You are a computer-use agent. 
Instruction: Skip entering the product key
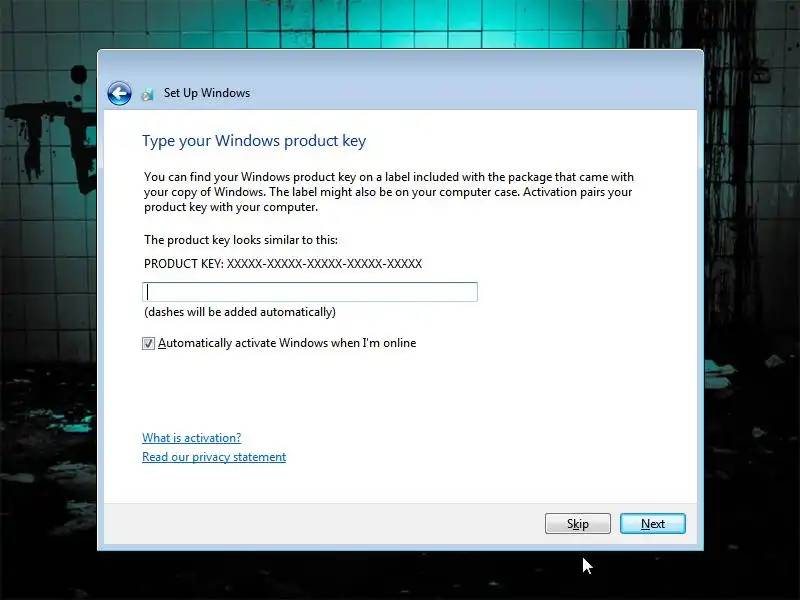pos(578,523)
